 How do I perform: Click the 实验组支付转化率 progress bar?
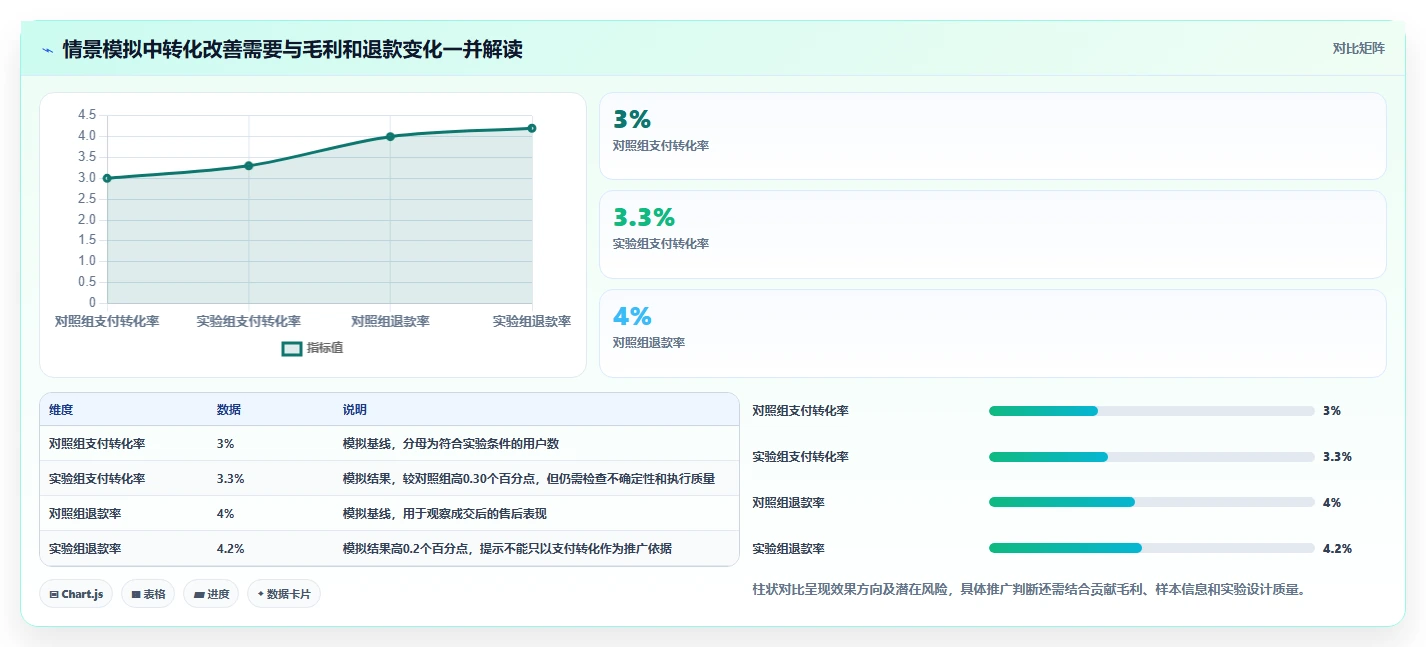coord(1151,457)
